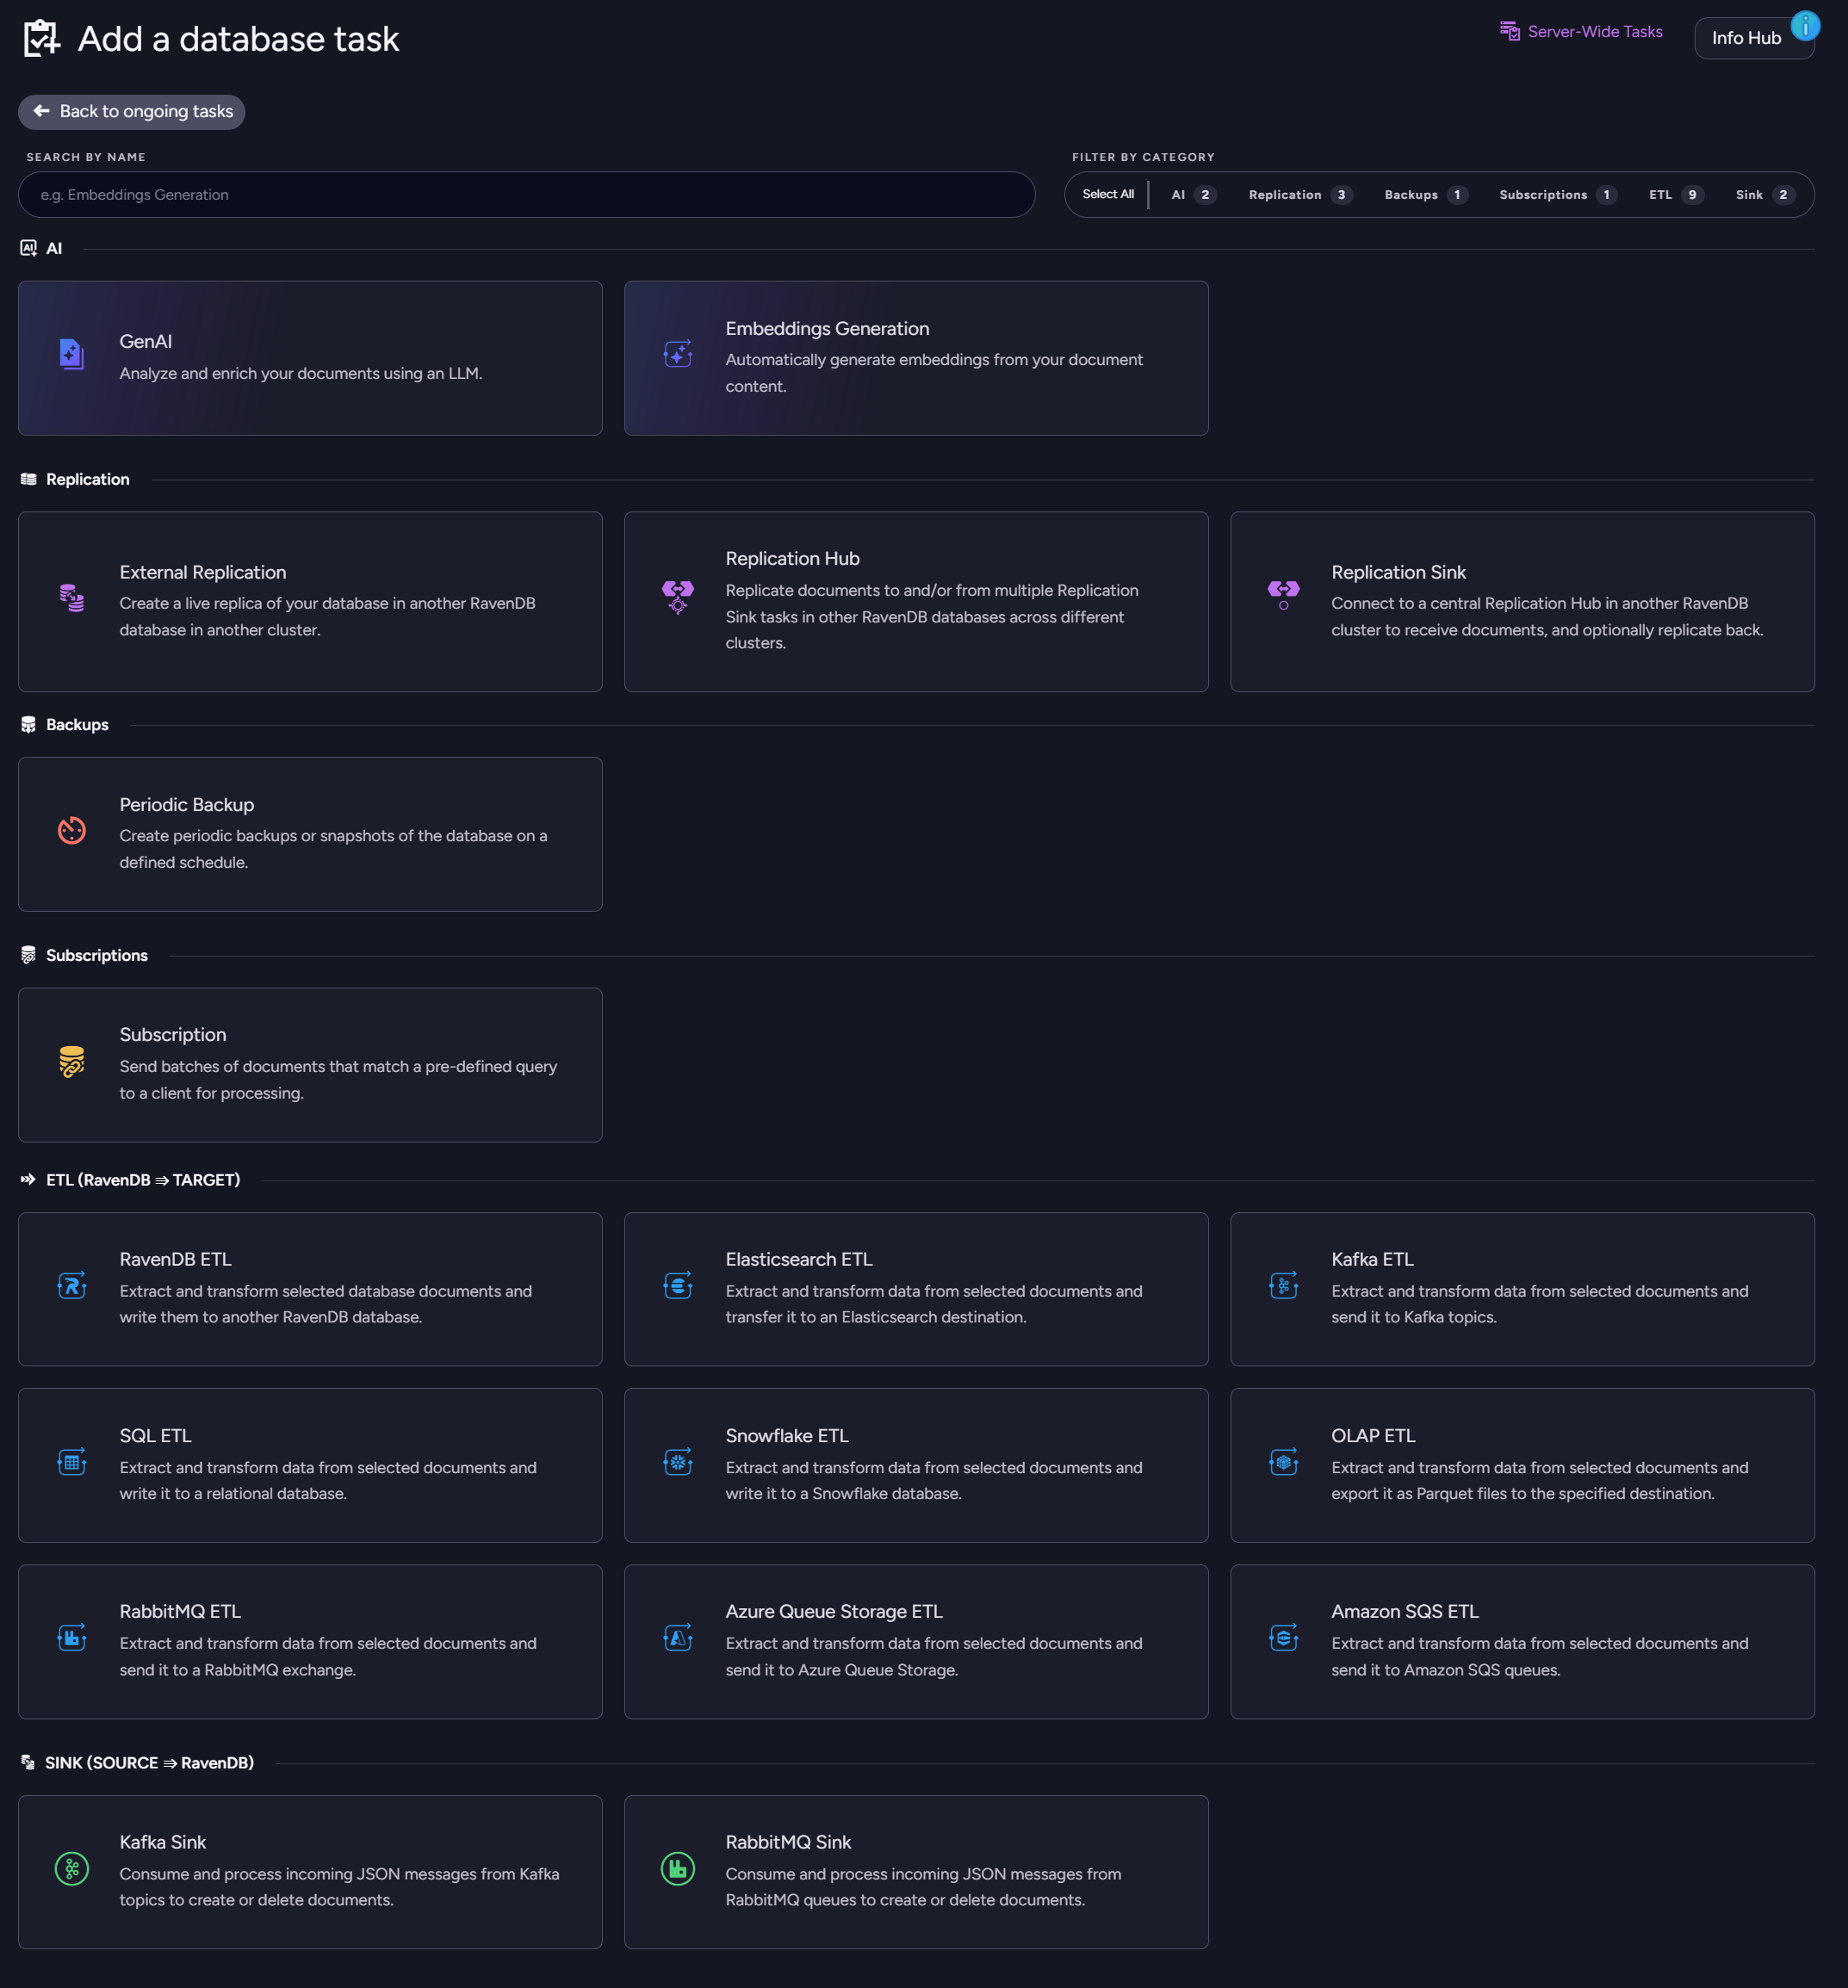Viewport: 1848px width, 1988px height.
Task: Toggle the Select All category filter
Action: (x=1107, y=194)
